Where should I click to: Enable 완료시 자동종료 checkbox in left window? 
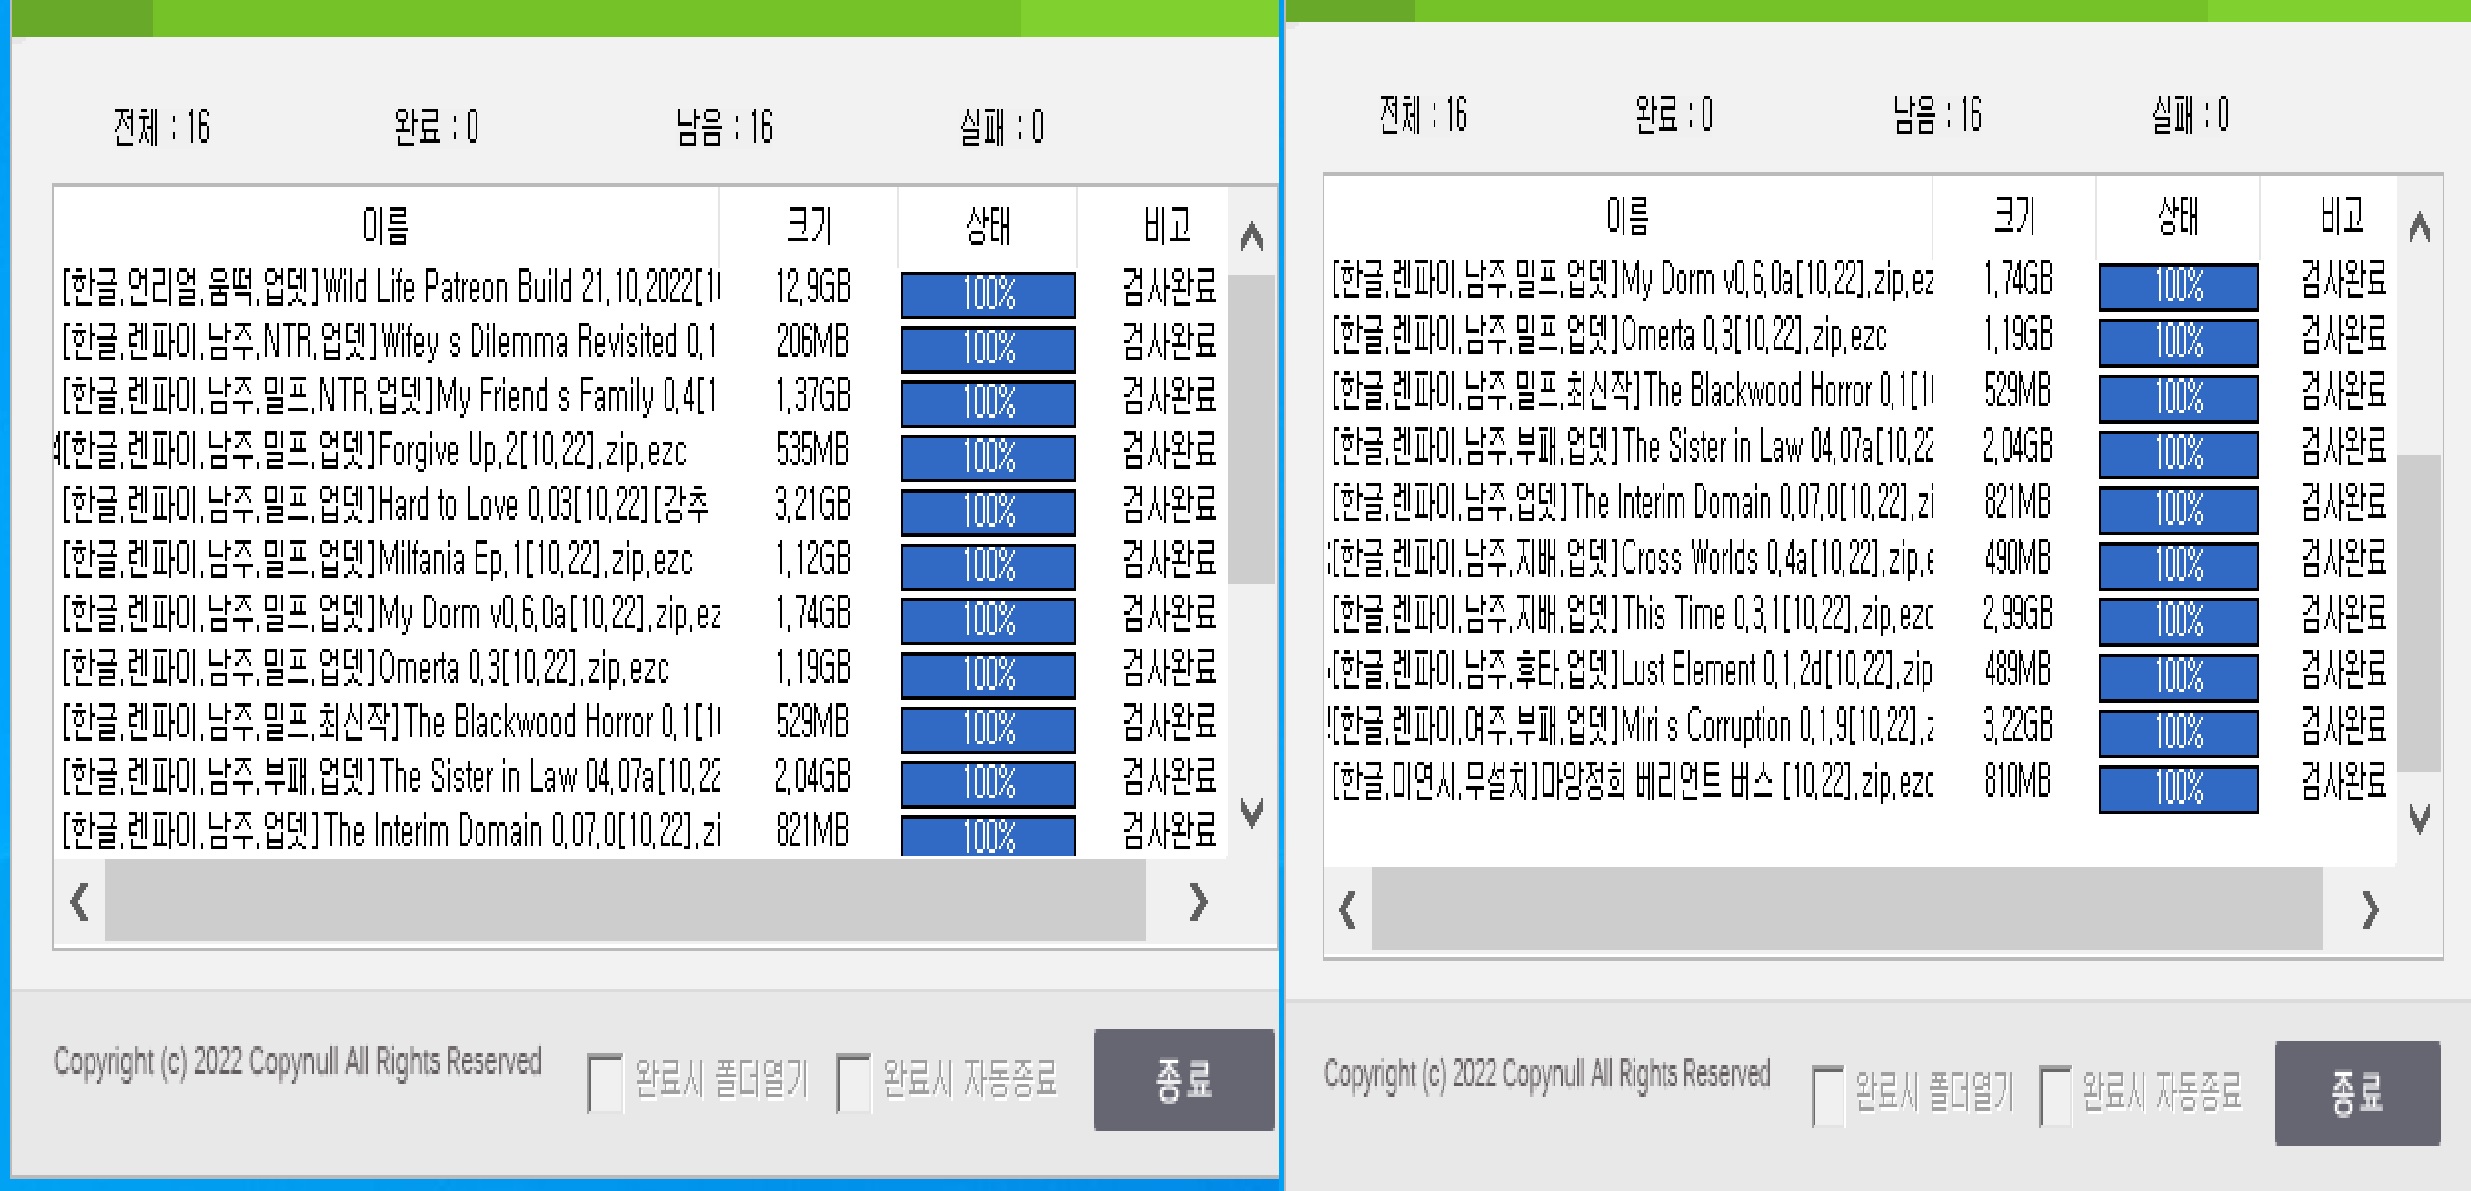pyautogui.click(x=855, y=1078)
